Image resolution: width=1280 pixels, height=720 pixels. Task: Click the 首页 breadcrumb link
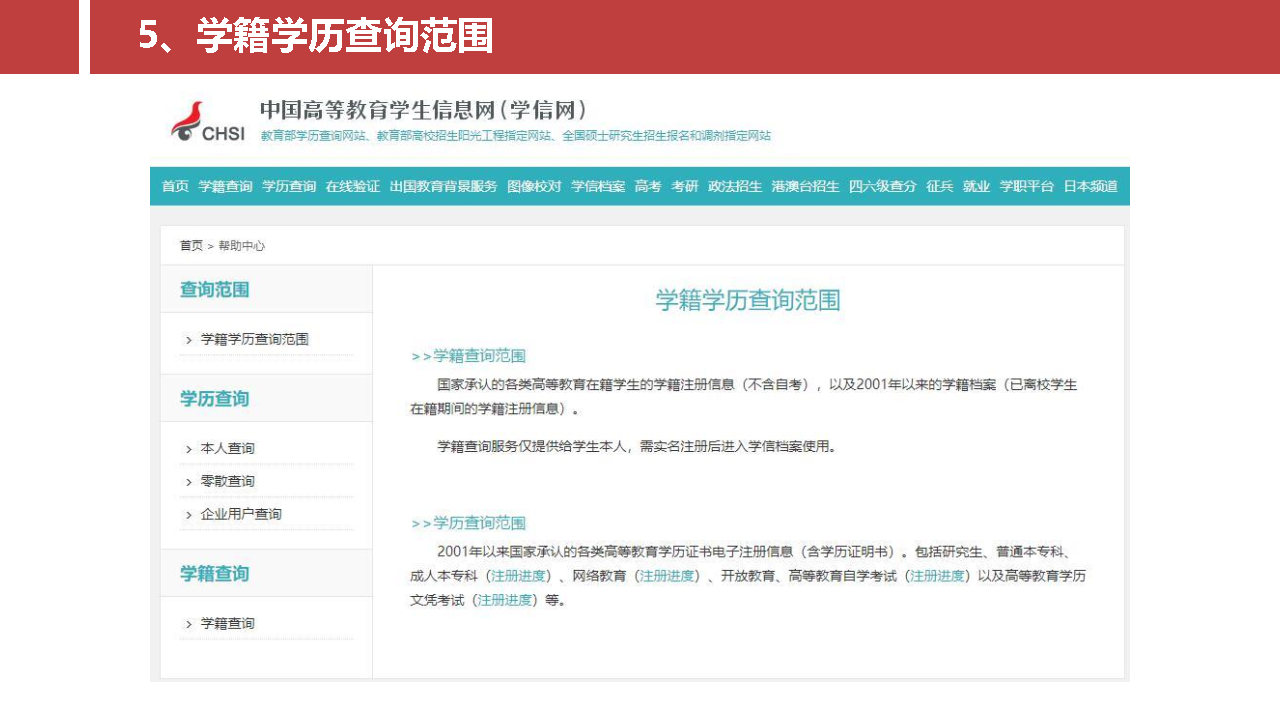tap(191, 245)
